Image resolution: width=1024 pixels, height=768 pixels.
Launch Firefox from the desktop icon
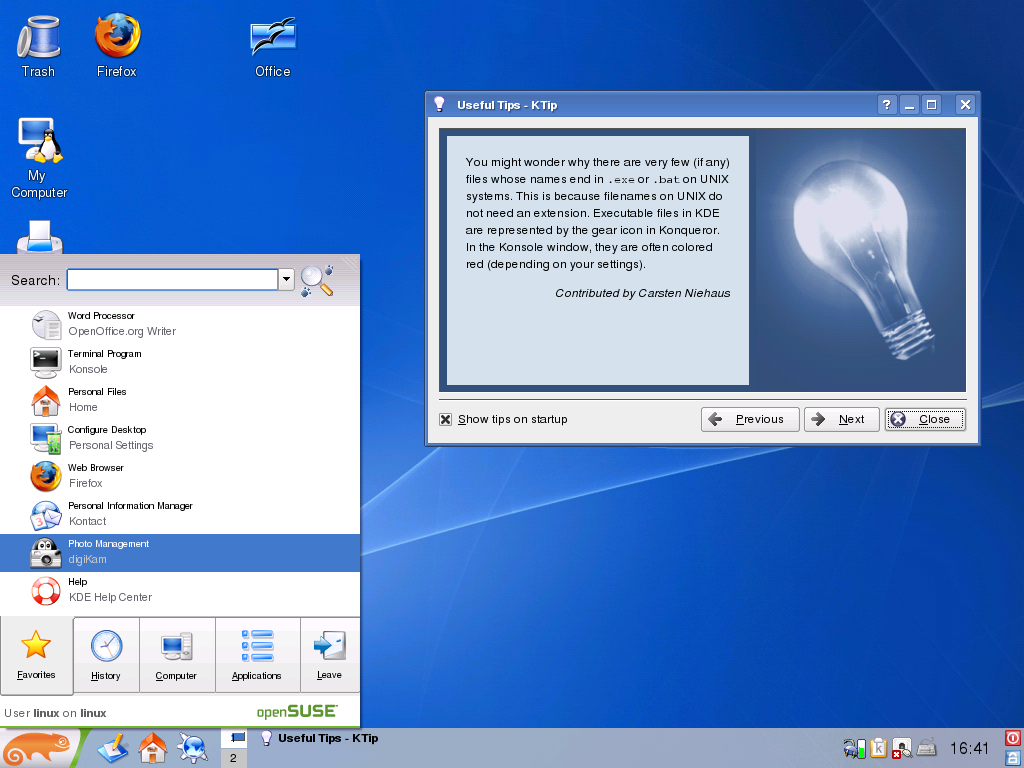click(117, 40)
